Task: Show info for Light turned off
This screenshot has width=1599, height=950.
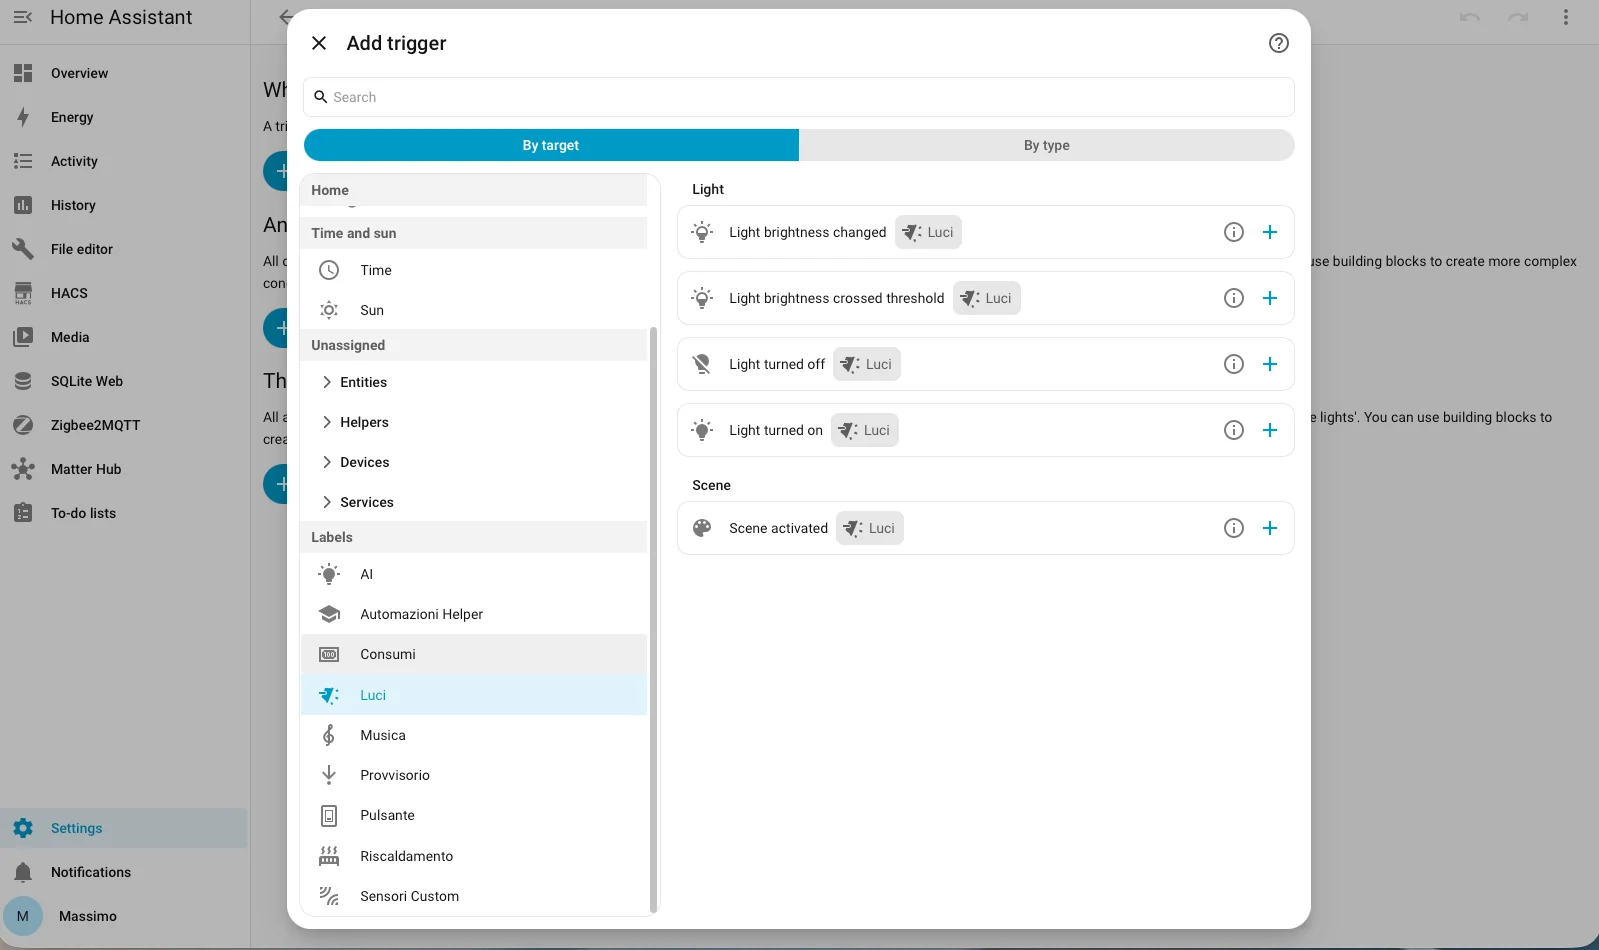Action: (1233, 364)
